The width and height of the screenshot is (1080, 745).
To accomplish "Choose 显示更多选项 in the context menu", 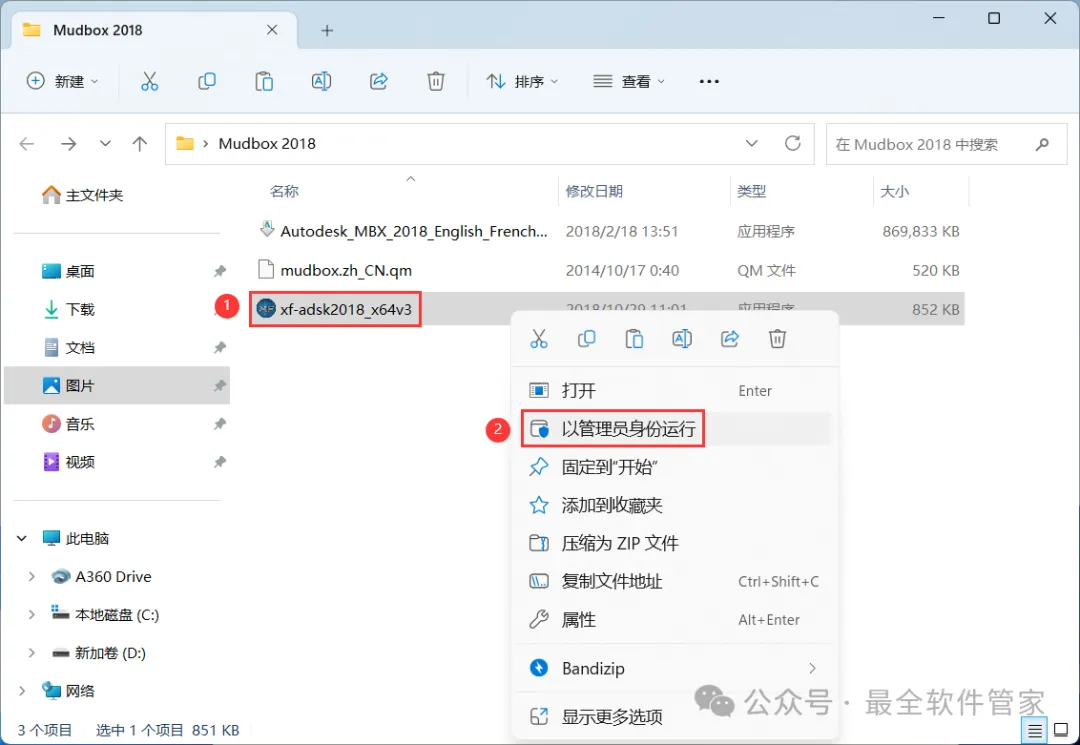I will click(x=675, y=717).
